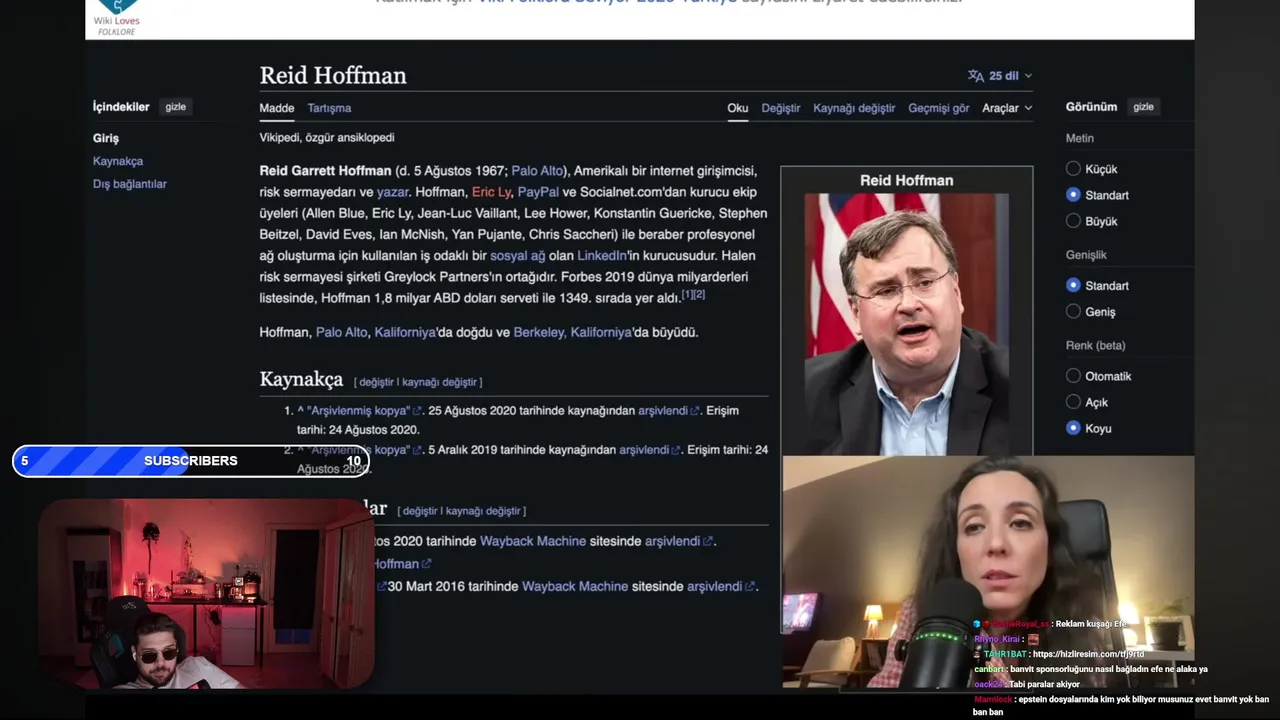This screenshot has height=720, width=1280.
Task: Click değiştir beside the partly hidden section heading
Action: tap(420, 511)
